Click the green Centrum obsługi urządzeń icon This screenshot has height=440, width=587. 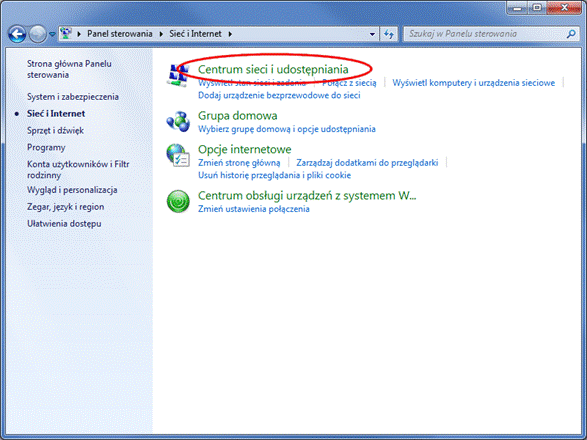click(x=178, y=201)
